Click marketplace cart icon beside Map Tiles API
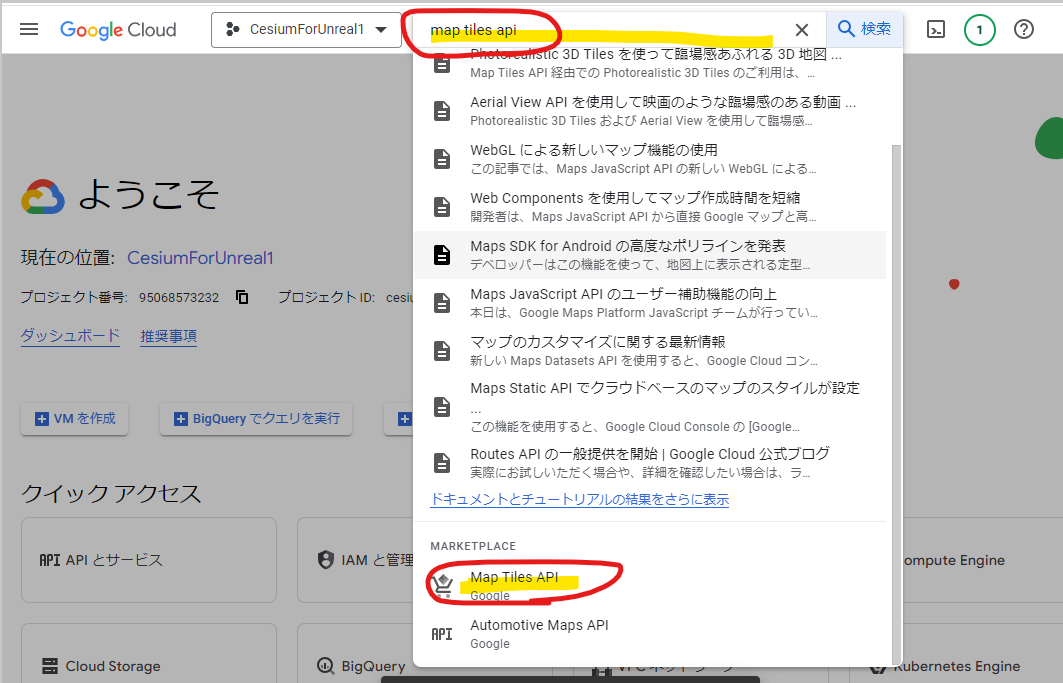 (x=442, y=585)
